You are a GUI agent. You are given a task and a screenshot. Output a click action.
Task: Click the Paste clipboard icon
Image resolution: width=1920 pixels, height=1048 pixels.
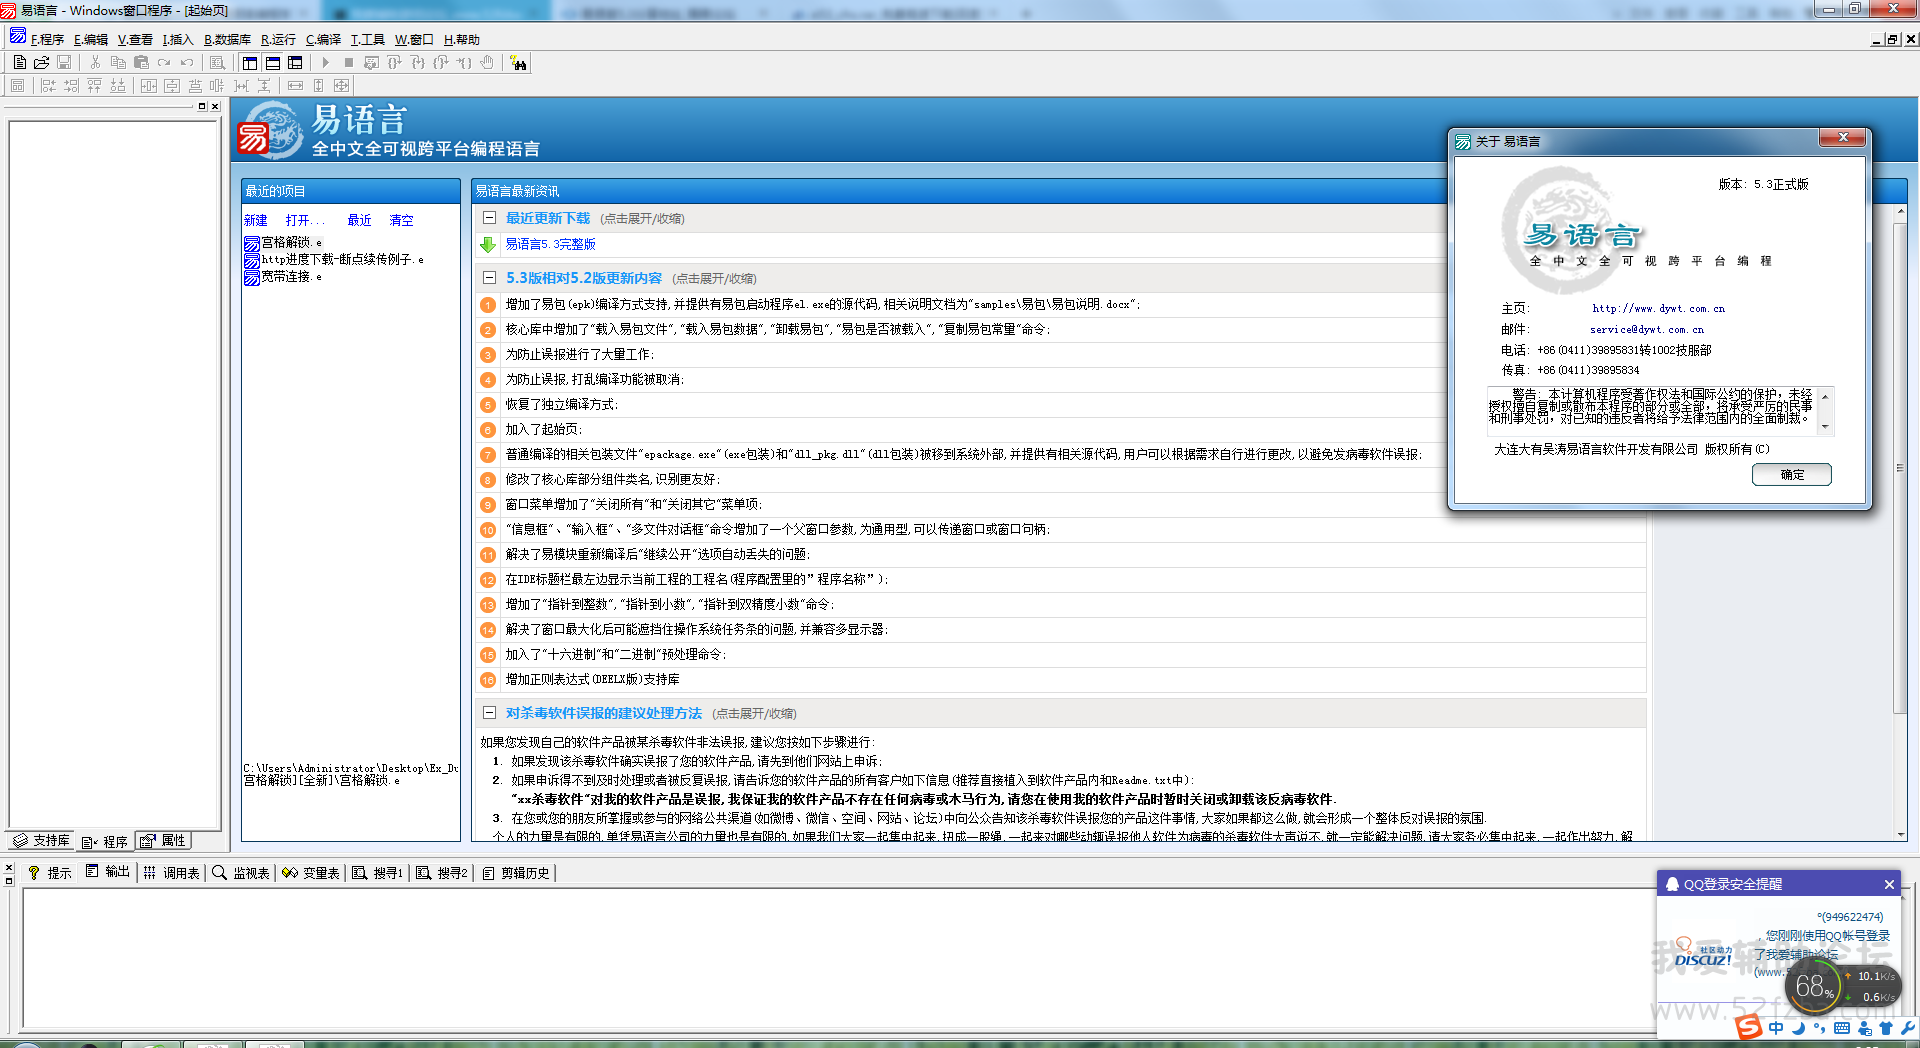[141, 62]
